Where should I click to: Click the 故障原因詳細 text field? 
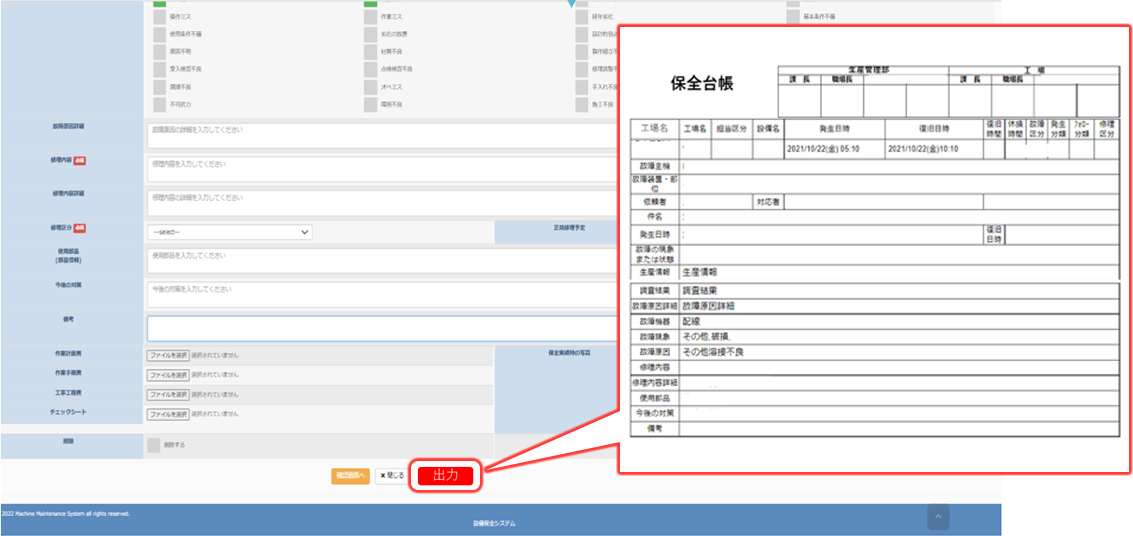point(380,135)
